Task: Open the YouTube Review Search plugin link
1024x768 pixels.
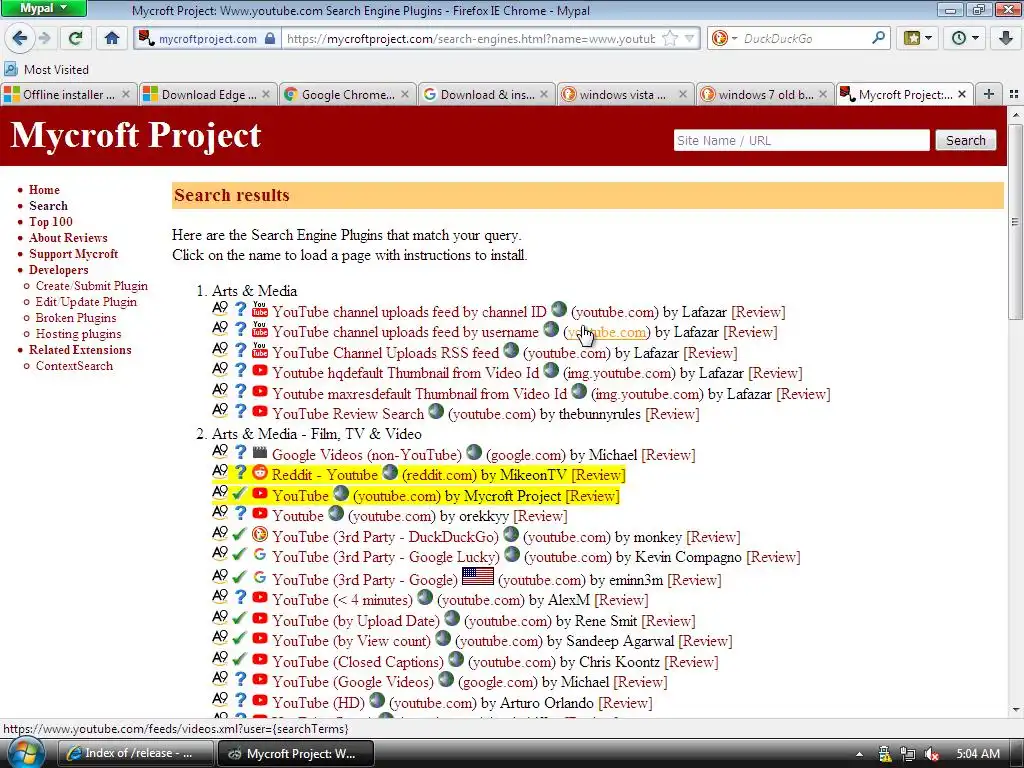Action: tap(348, 414)
